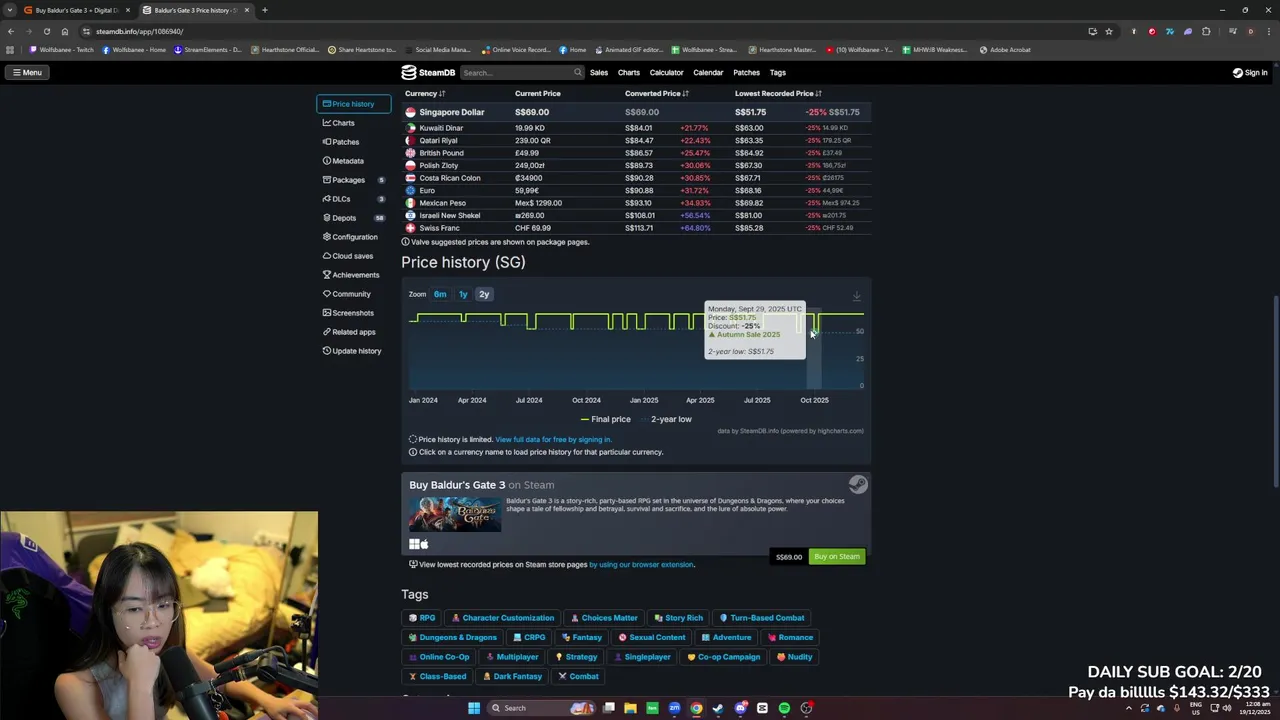The image size is (1280, 720).
Task: Open the RPG tag
Action: coord(422,618)
